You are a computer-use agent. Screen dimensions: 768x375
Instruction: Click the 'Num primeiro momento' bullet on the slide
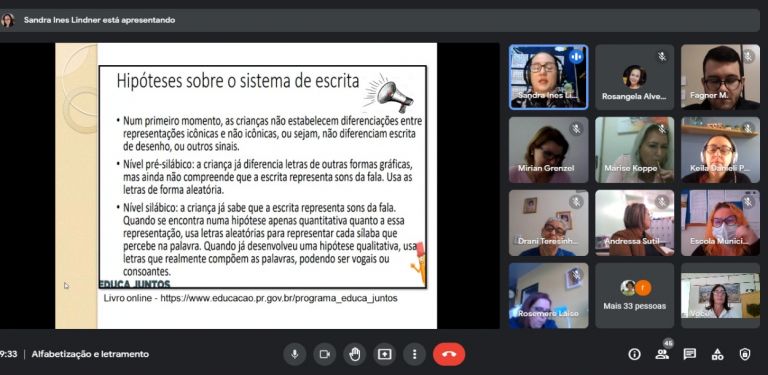[269, 134]
